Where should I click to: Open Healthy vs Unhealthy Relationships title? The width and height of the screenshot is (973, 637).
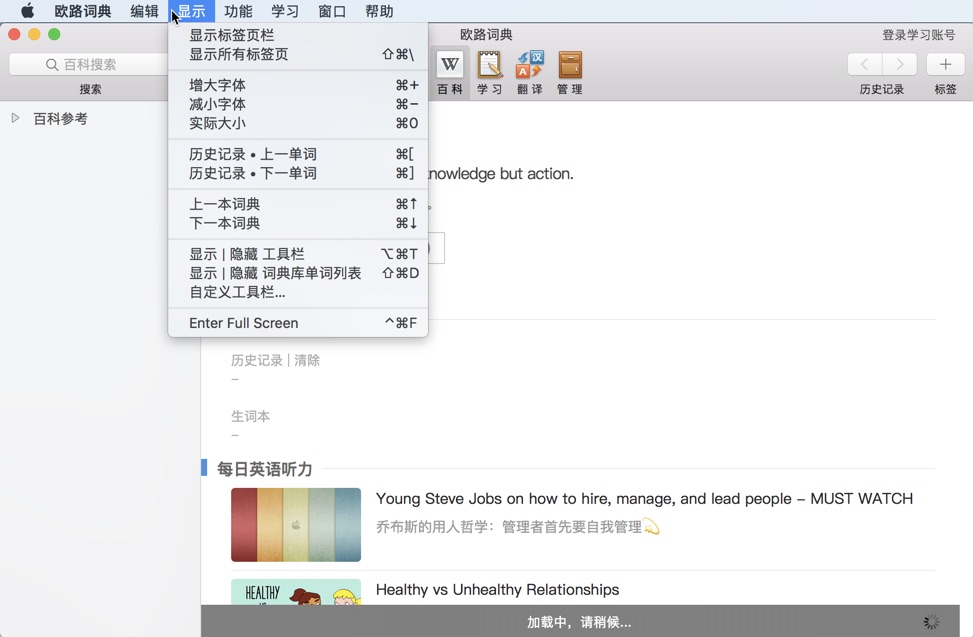[x=497, y=589]
